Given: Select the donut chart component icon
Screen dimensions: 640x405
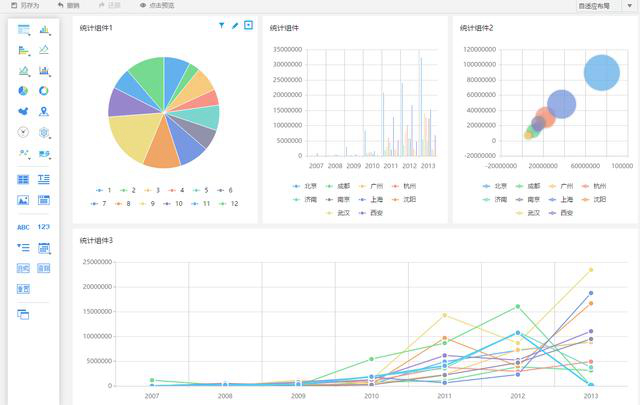Looking at the screenshot, I should [x=44, y=91].
